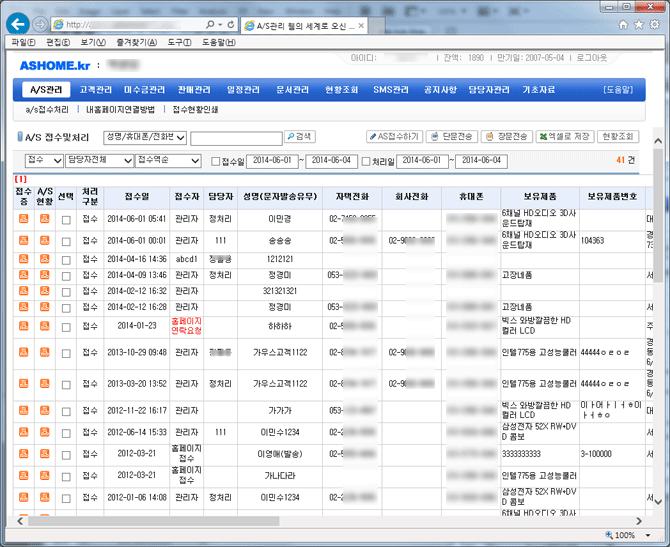Open the 즐겨찾기(A) menu
This screenshot has width=670, height=547.
click(137, 42)
